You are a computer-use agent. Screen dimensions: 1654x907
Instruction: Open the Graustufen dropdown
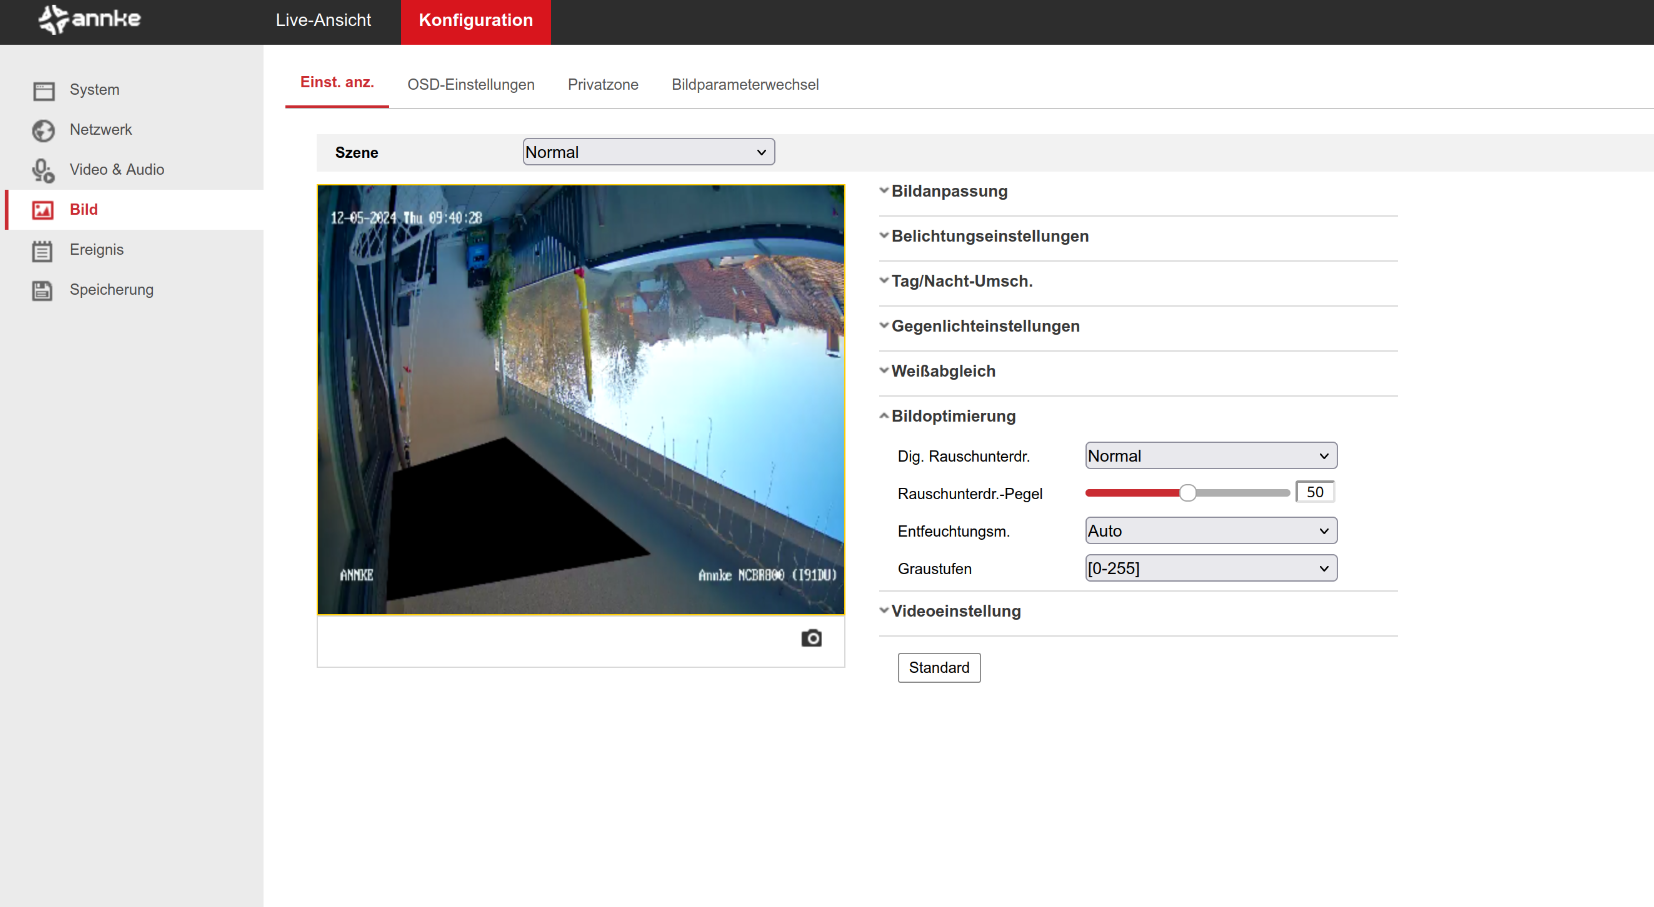(1210, 568)
